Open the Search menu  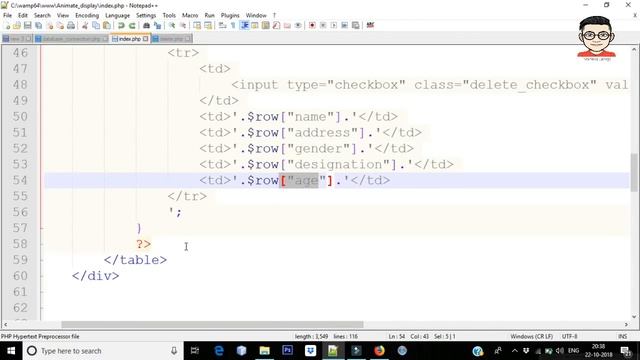pyautogui.click(x=42, y=15)
